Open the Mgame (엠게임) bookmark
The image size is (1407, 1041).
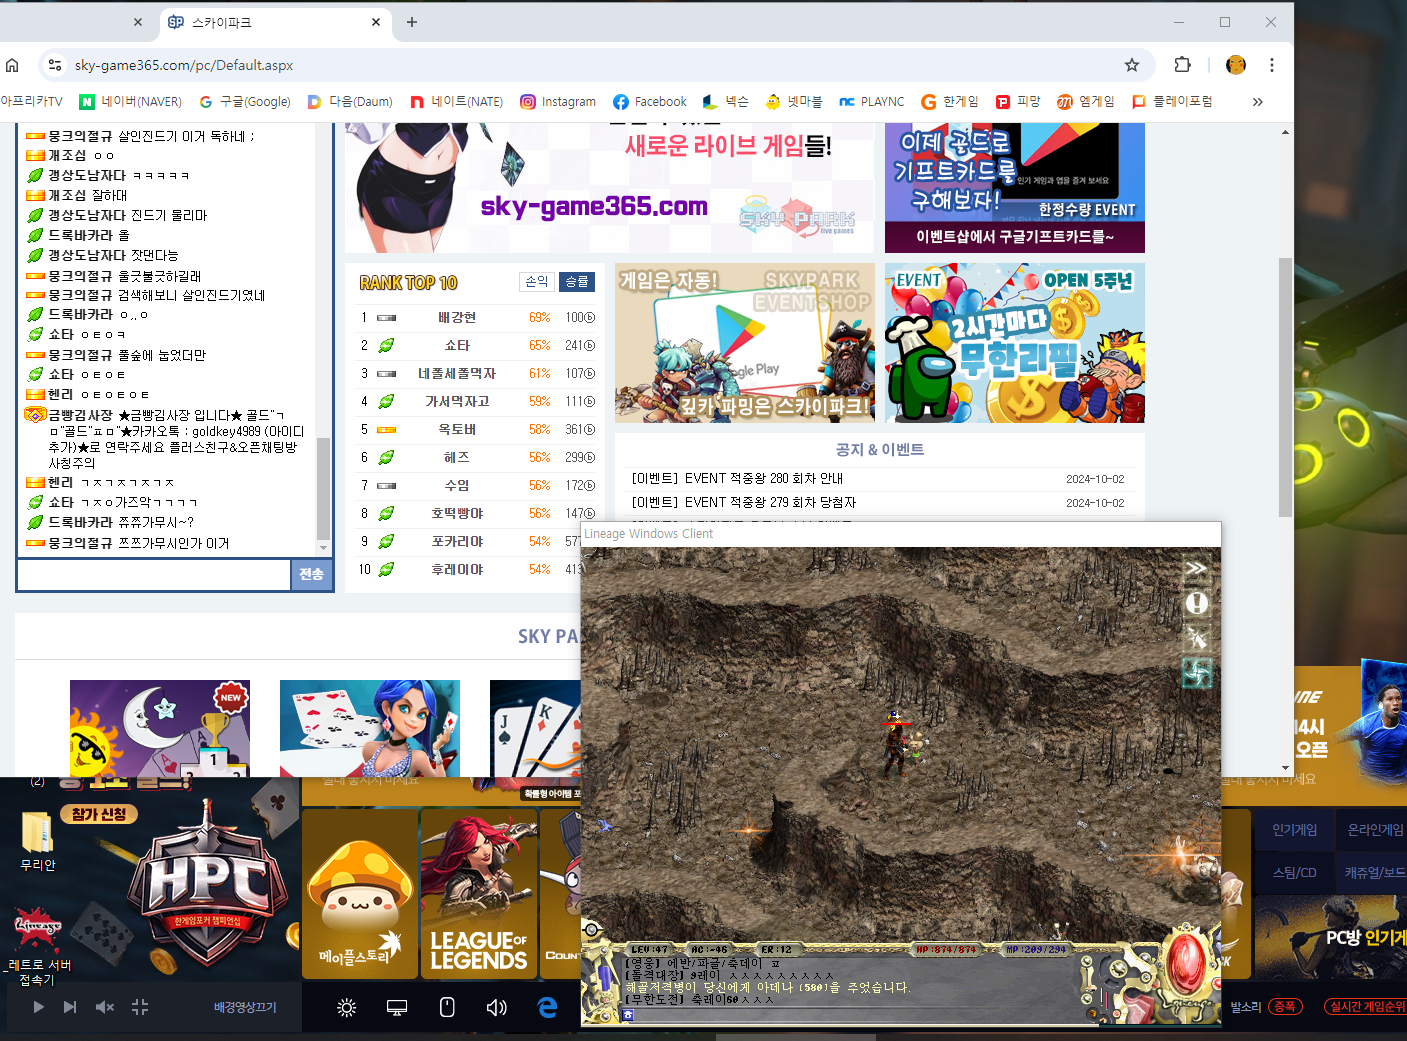coord(1086,102)
